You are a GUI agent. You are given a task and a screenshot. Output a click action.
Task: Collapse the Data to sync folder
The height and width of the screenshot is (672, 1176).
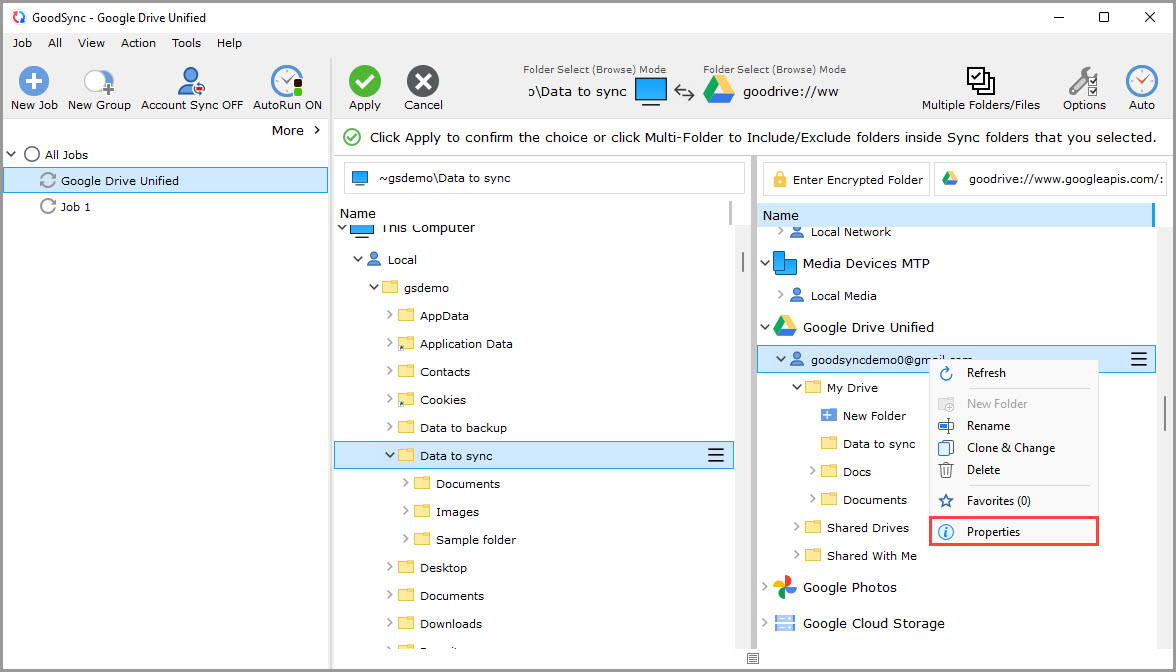(x=389, y=455)
